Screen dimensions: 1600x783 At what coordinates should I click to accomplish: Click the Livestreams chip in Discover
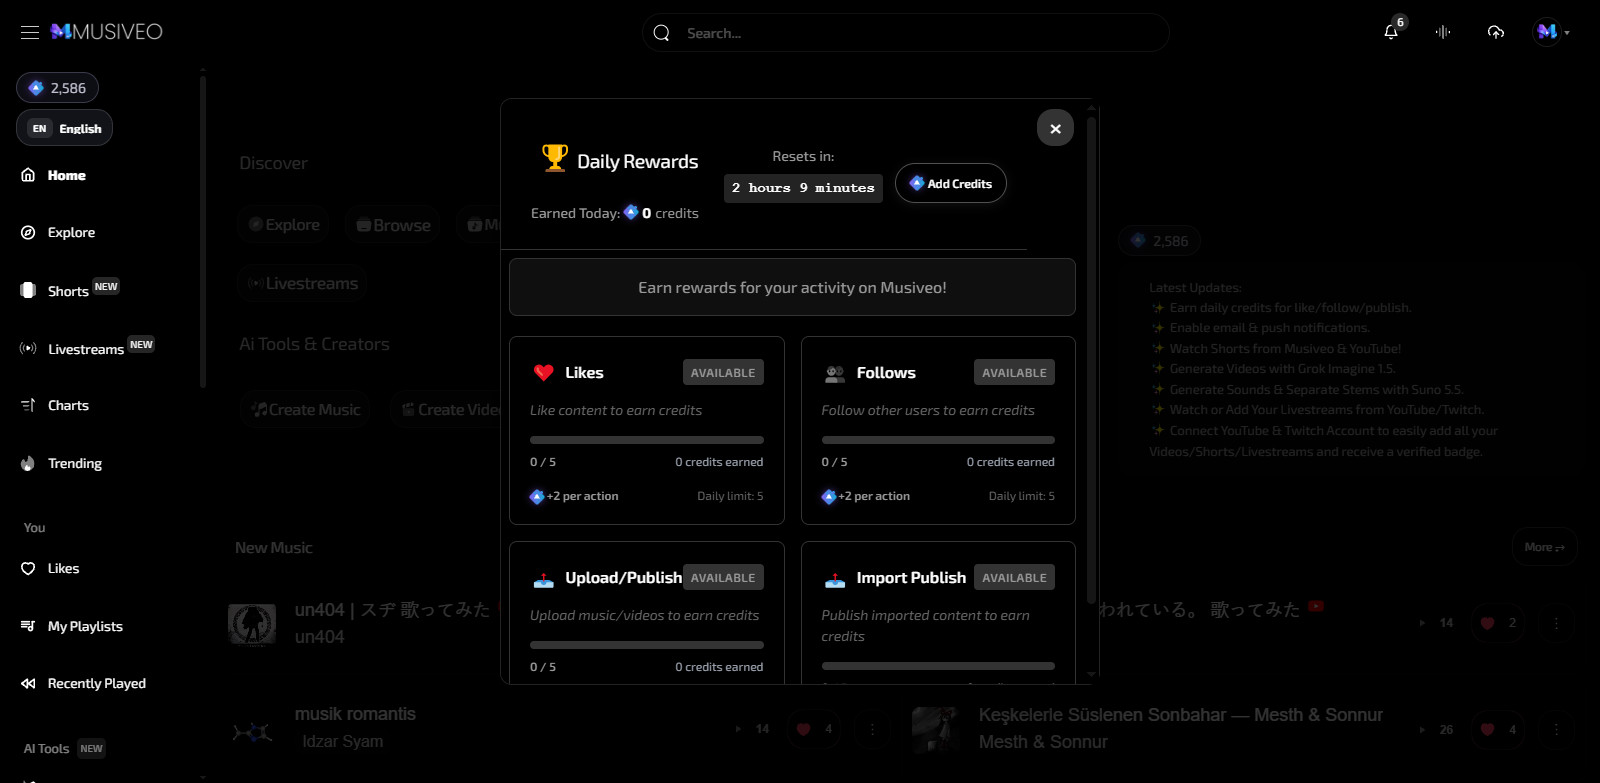303,284
